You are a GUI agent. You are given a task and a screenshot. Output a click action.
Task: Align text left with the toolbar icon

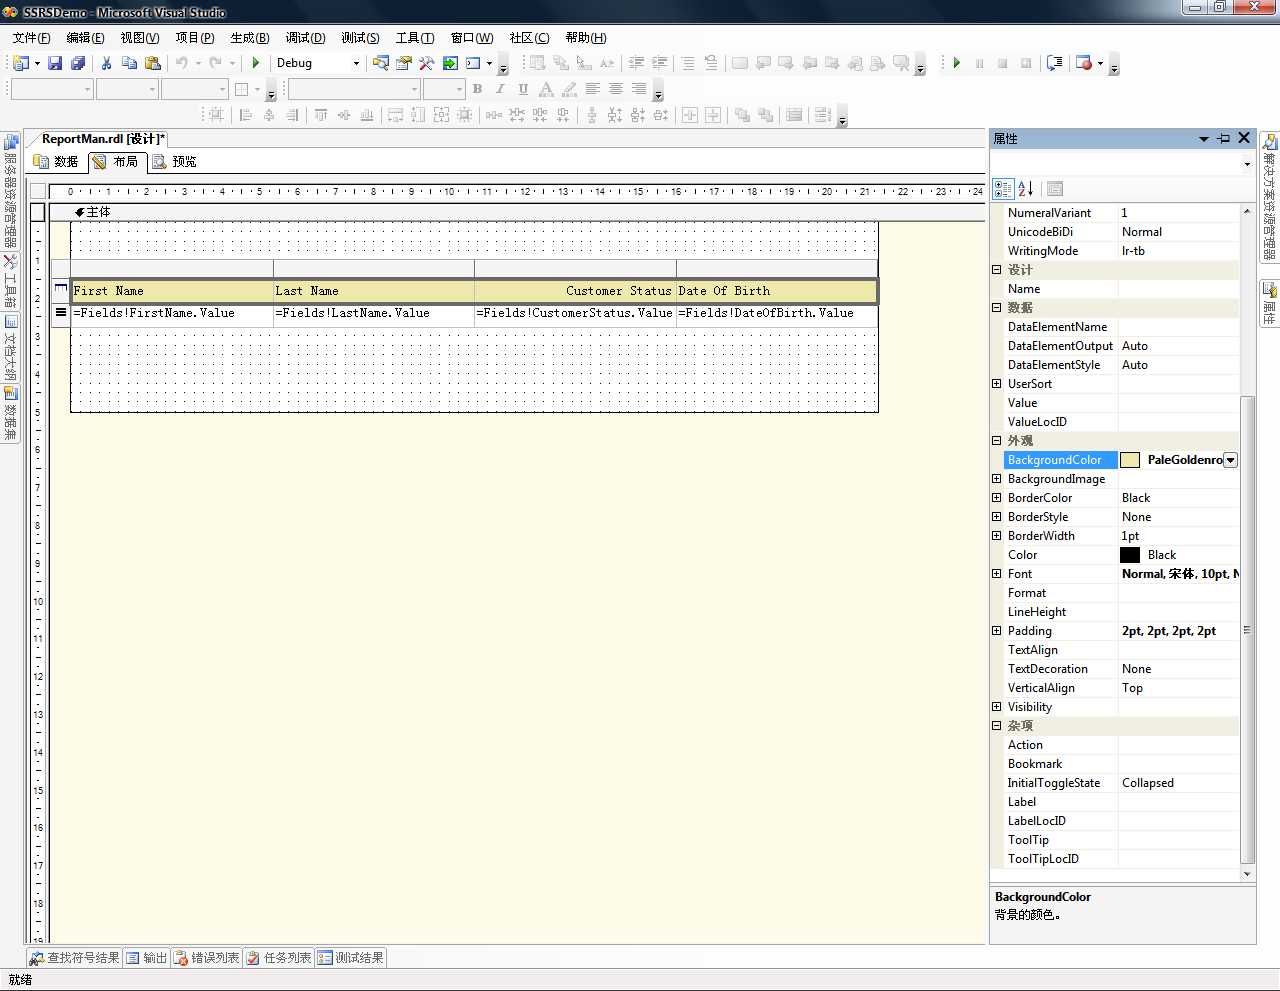pyautogui.click(x=593, y=89)
